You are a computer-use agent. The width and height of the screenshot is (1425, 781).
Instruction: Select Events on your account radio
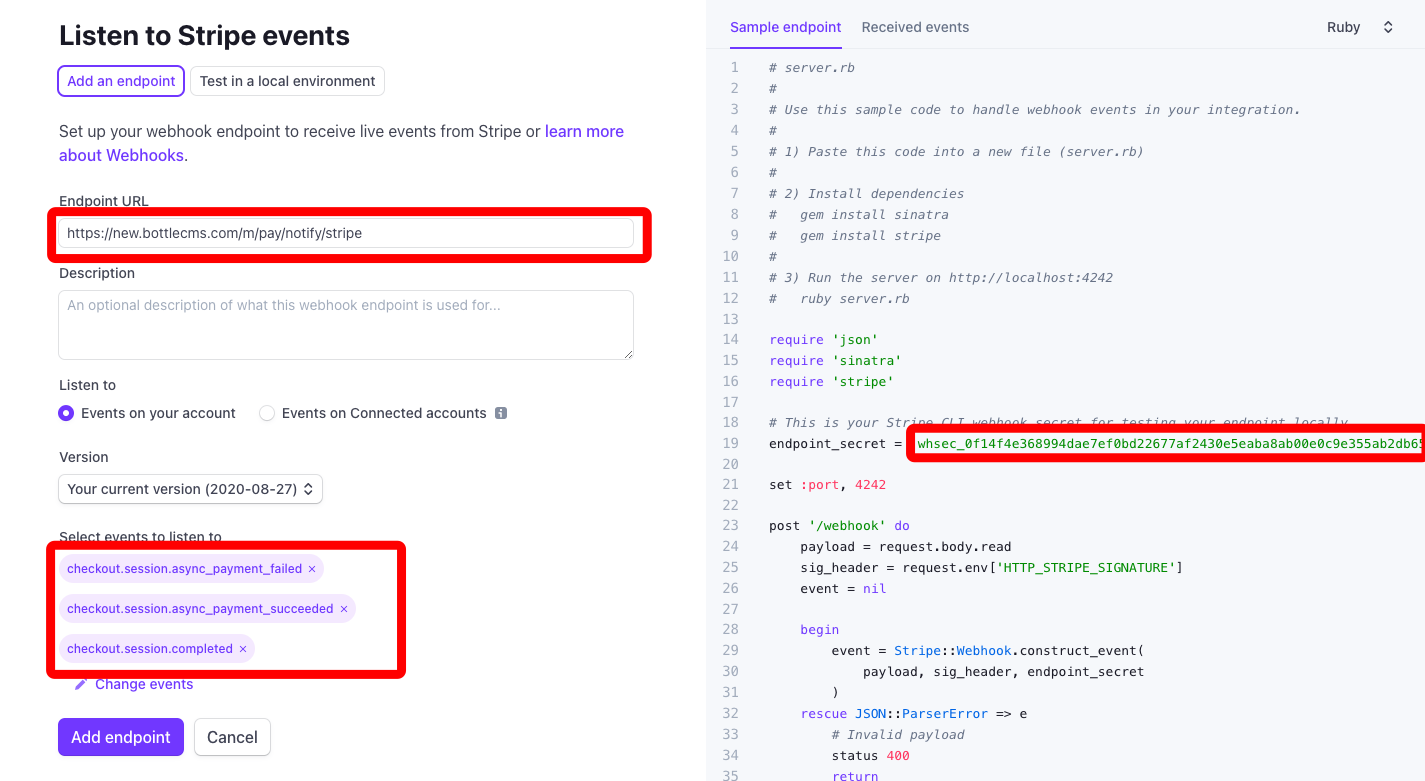point(67,413)
